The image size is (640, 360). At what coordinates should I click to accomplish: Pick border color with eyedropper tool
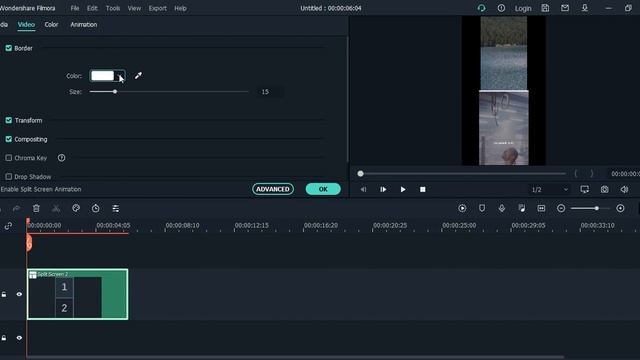138,76
